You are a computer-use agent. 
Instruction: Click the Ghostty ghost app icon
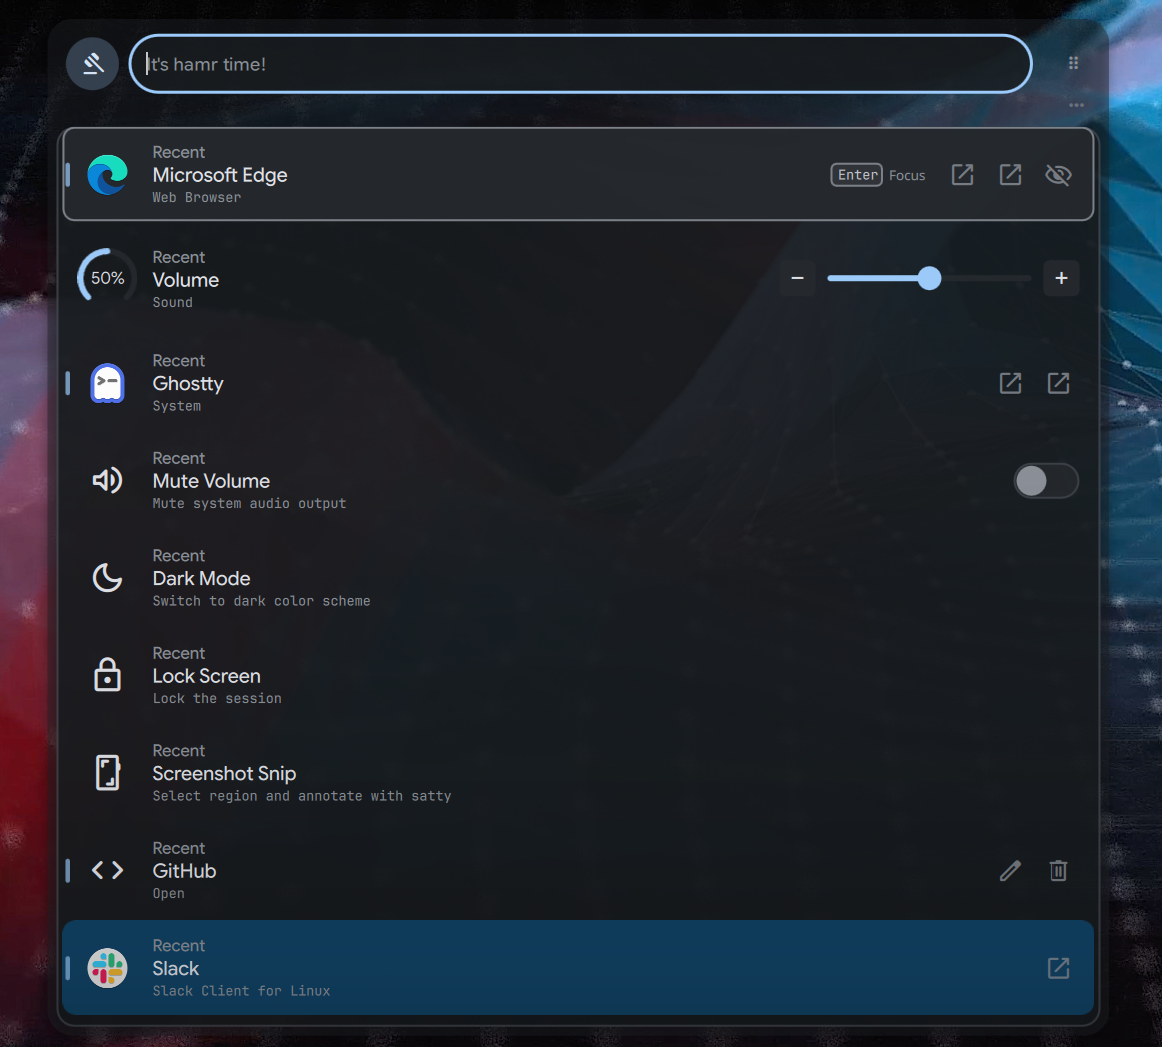tap(107, 383)
